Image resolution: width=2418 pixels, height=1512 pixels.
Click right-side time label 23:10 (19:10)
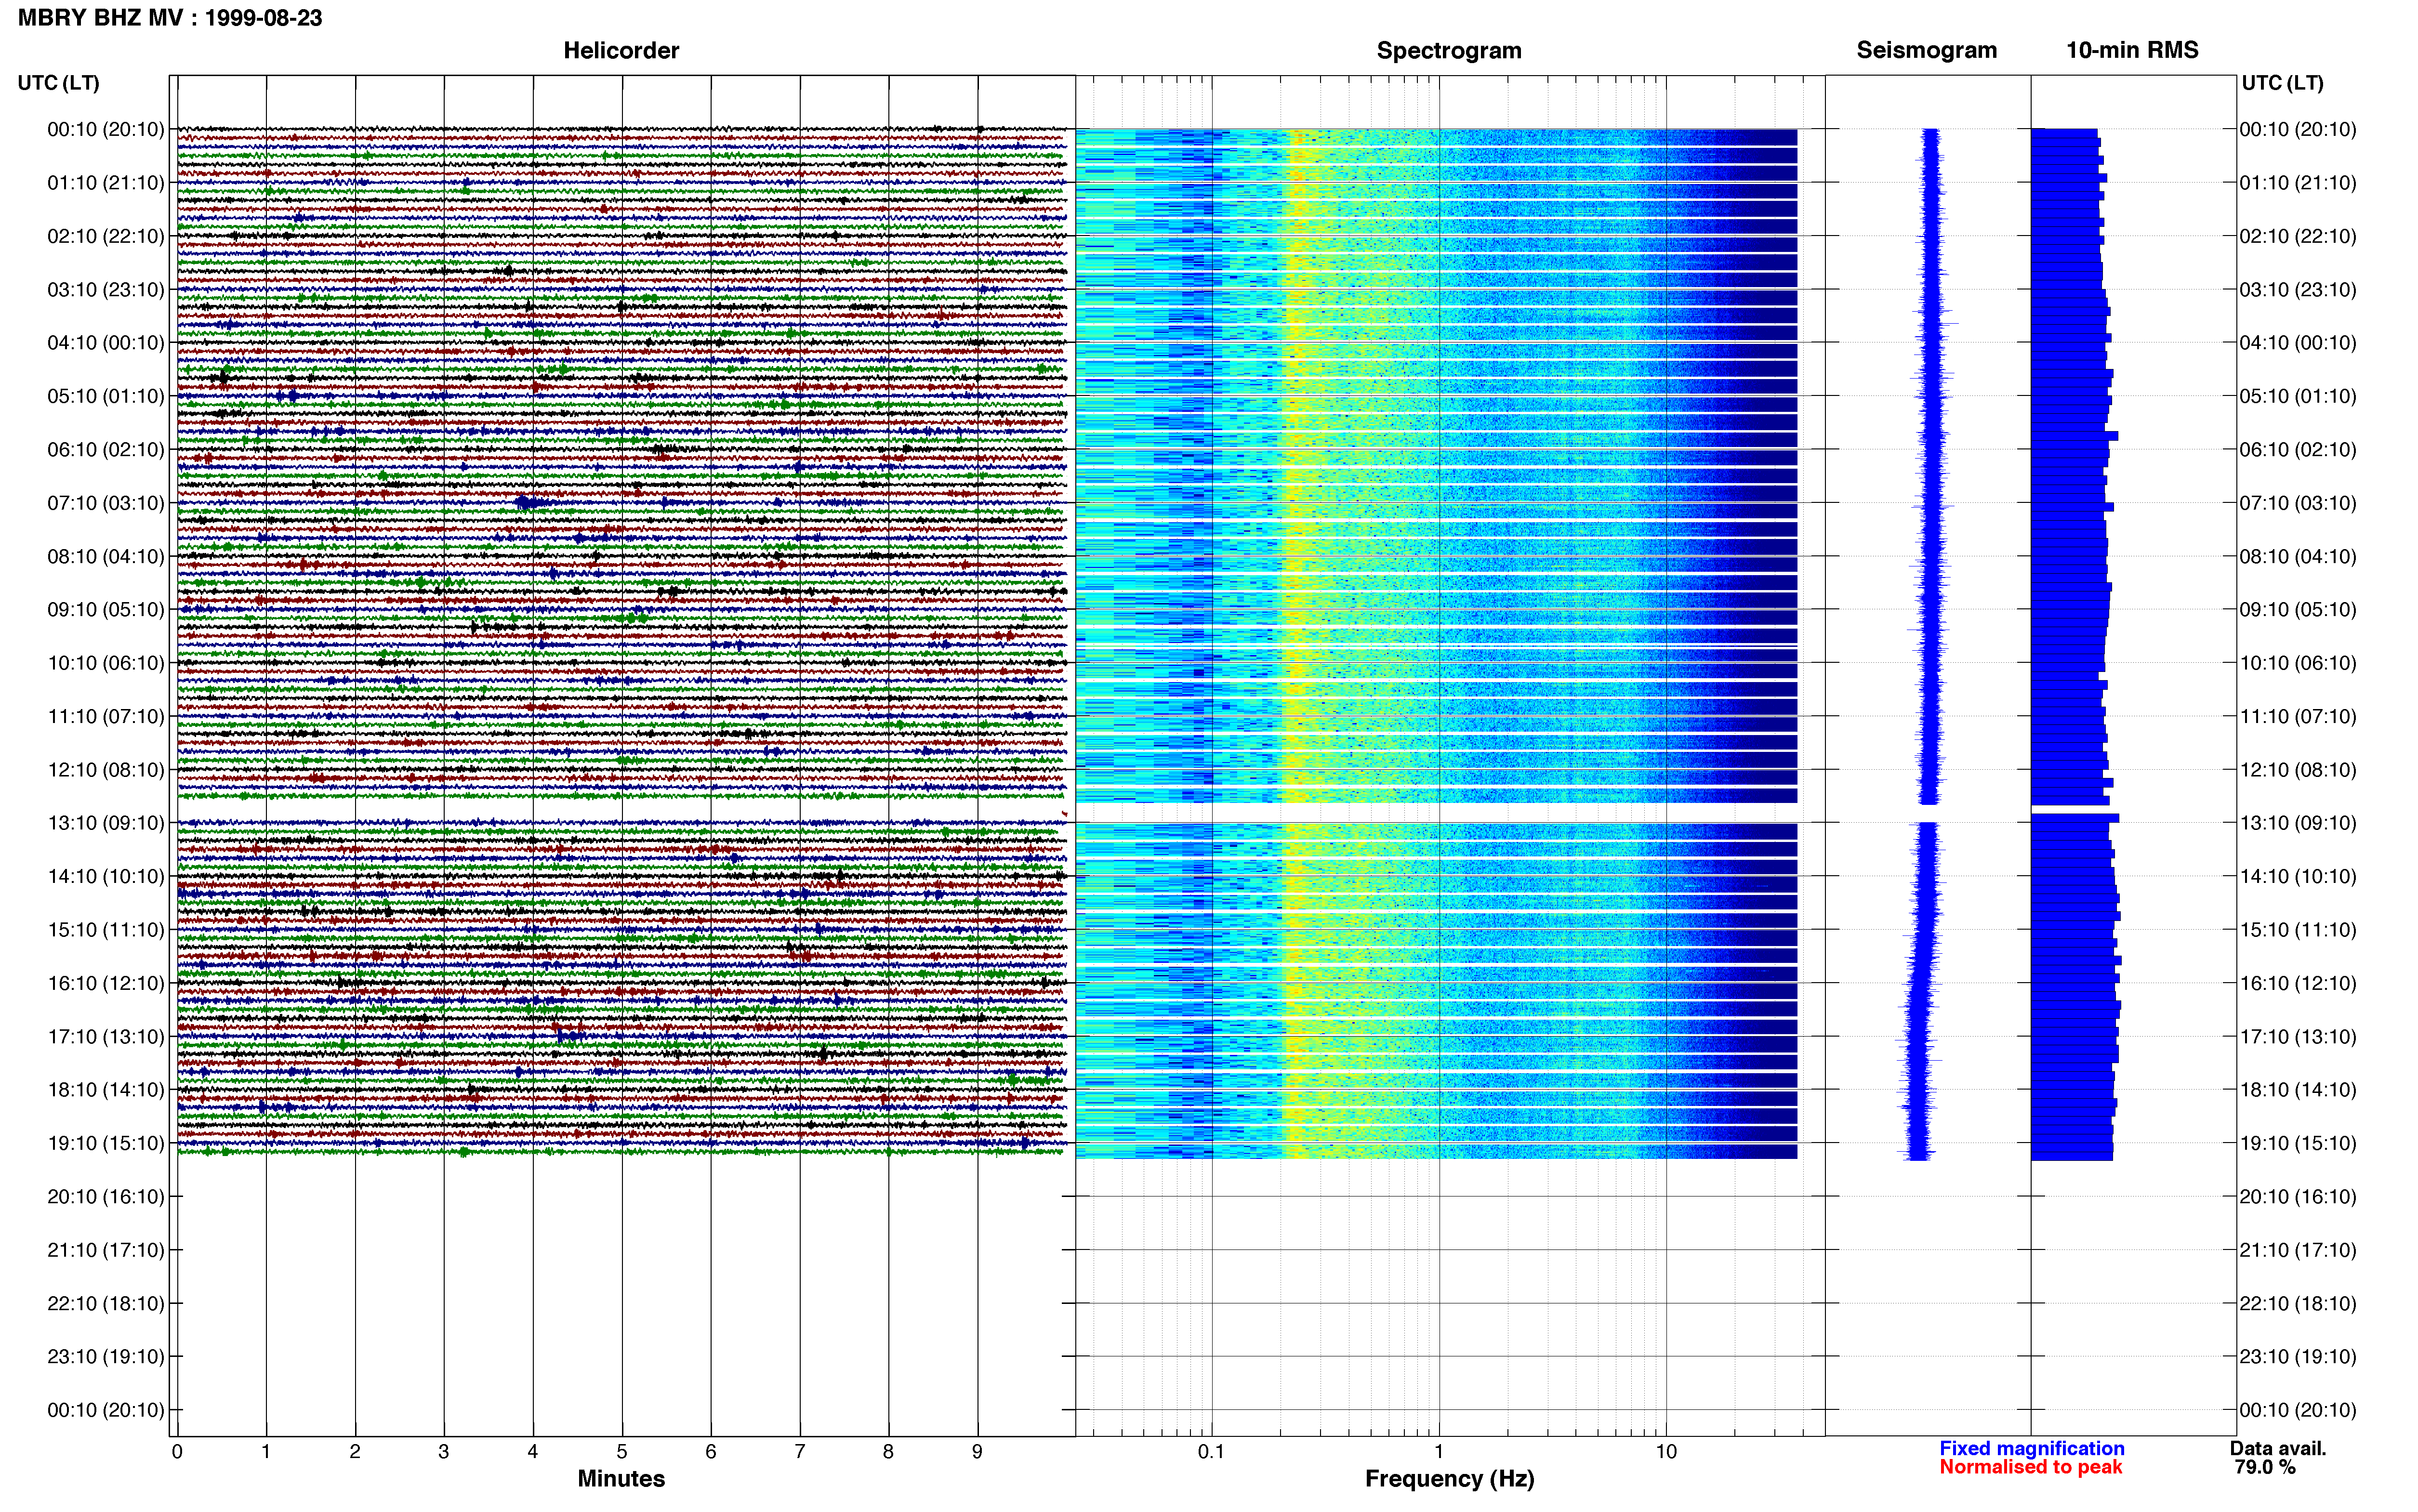click(2298, 1357)
